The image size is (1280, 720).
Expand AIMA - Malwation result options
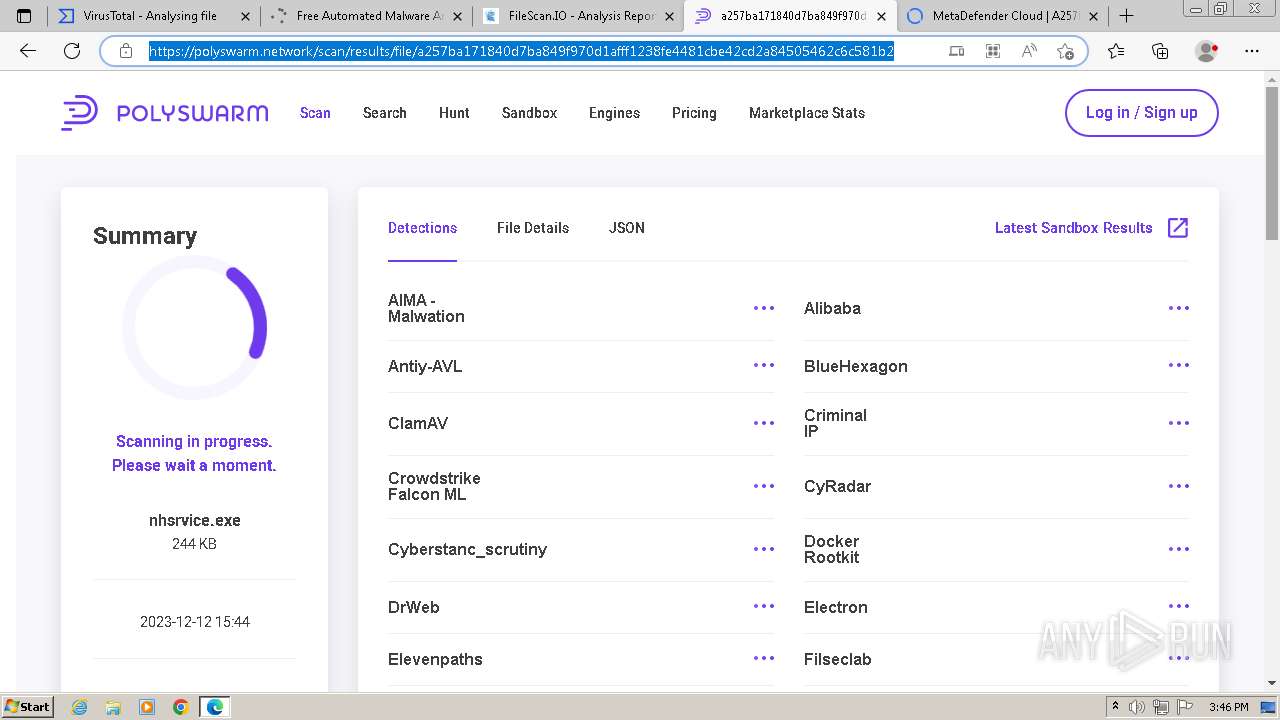[764, 308]
